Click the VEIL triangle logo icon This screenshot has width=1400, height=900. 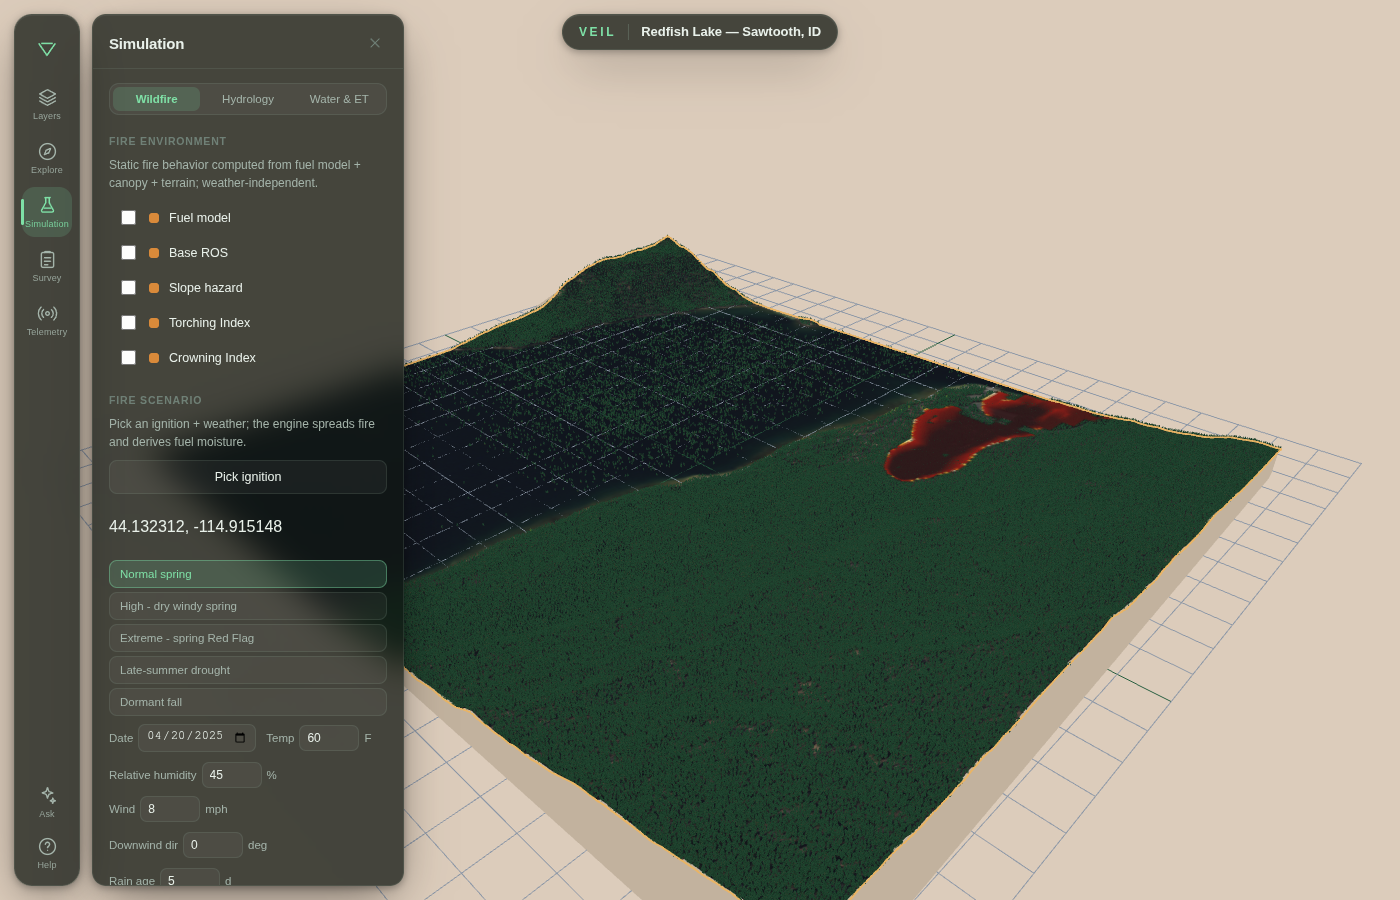(x=47, y=49)
